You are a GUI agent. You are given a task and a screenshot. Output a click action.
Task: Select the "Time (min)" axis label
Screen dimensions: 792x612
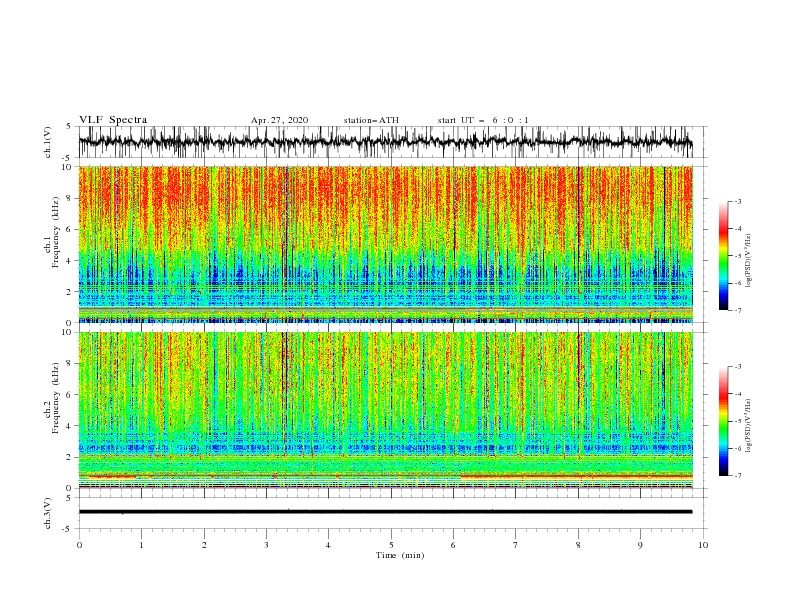tap(400, 555)
